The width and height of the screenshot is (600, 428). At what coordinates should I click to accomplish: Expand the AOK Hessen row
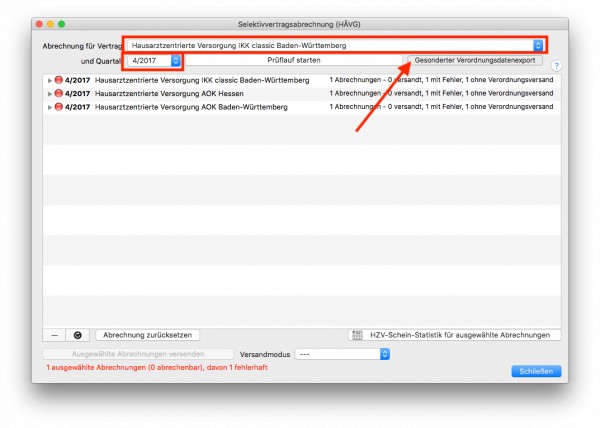pos(49,94)
